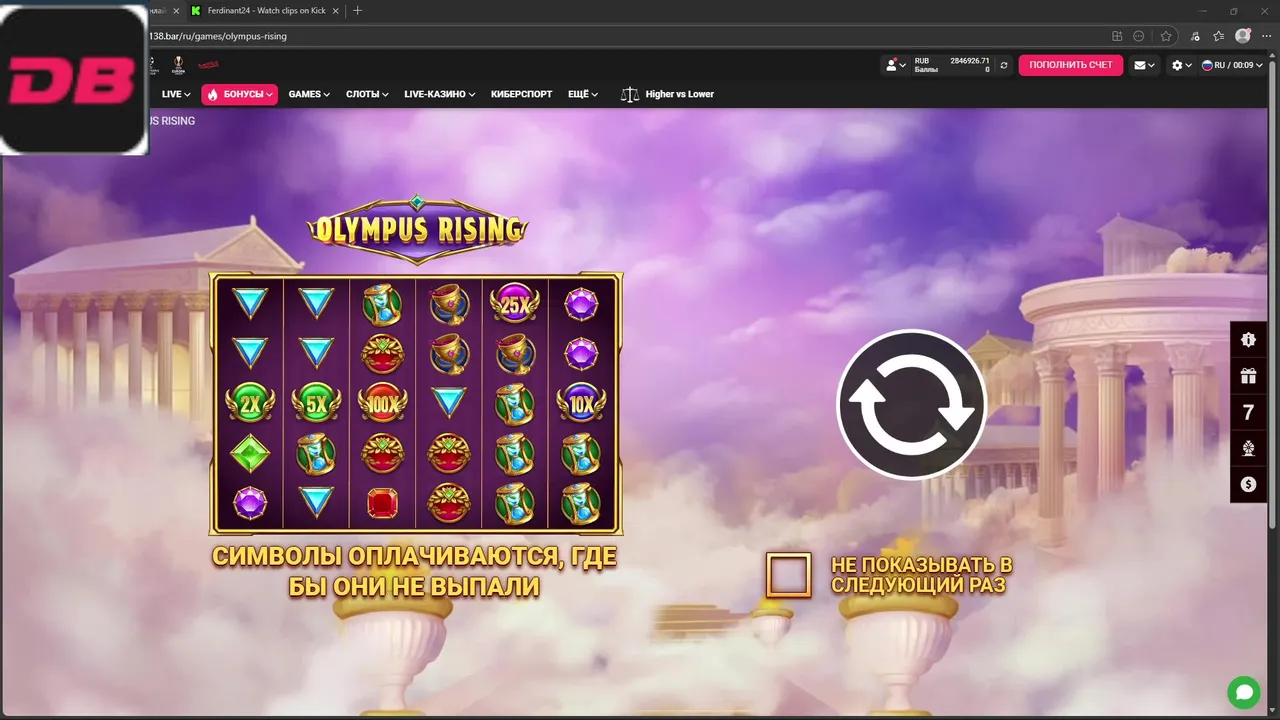The height and width of the screenshot is (720, 1280).
Task: Click the red square ruby gem symbol
Action: click(382, 503)
